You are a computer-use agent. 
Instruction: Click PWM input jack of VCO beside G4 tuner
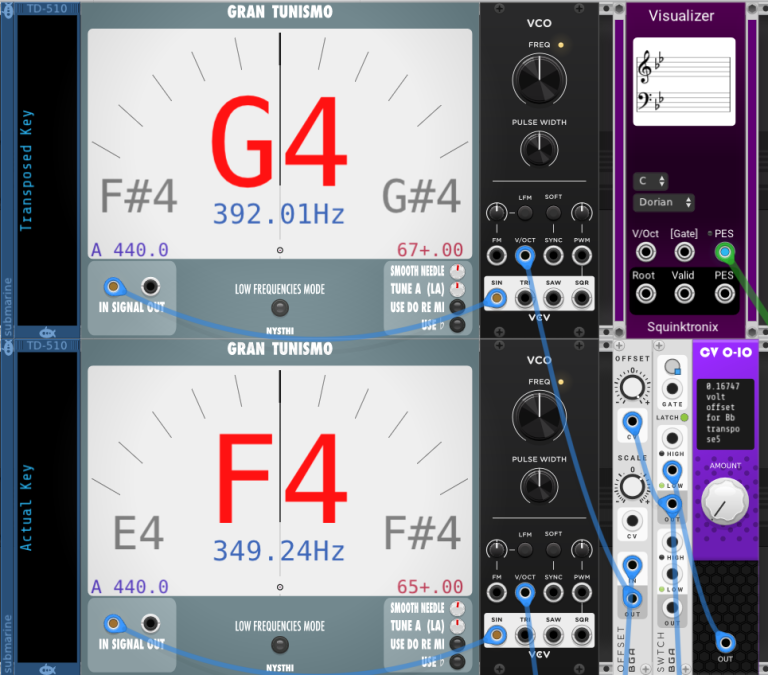tap(581, 255)
